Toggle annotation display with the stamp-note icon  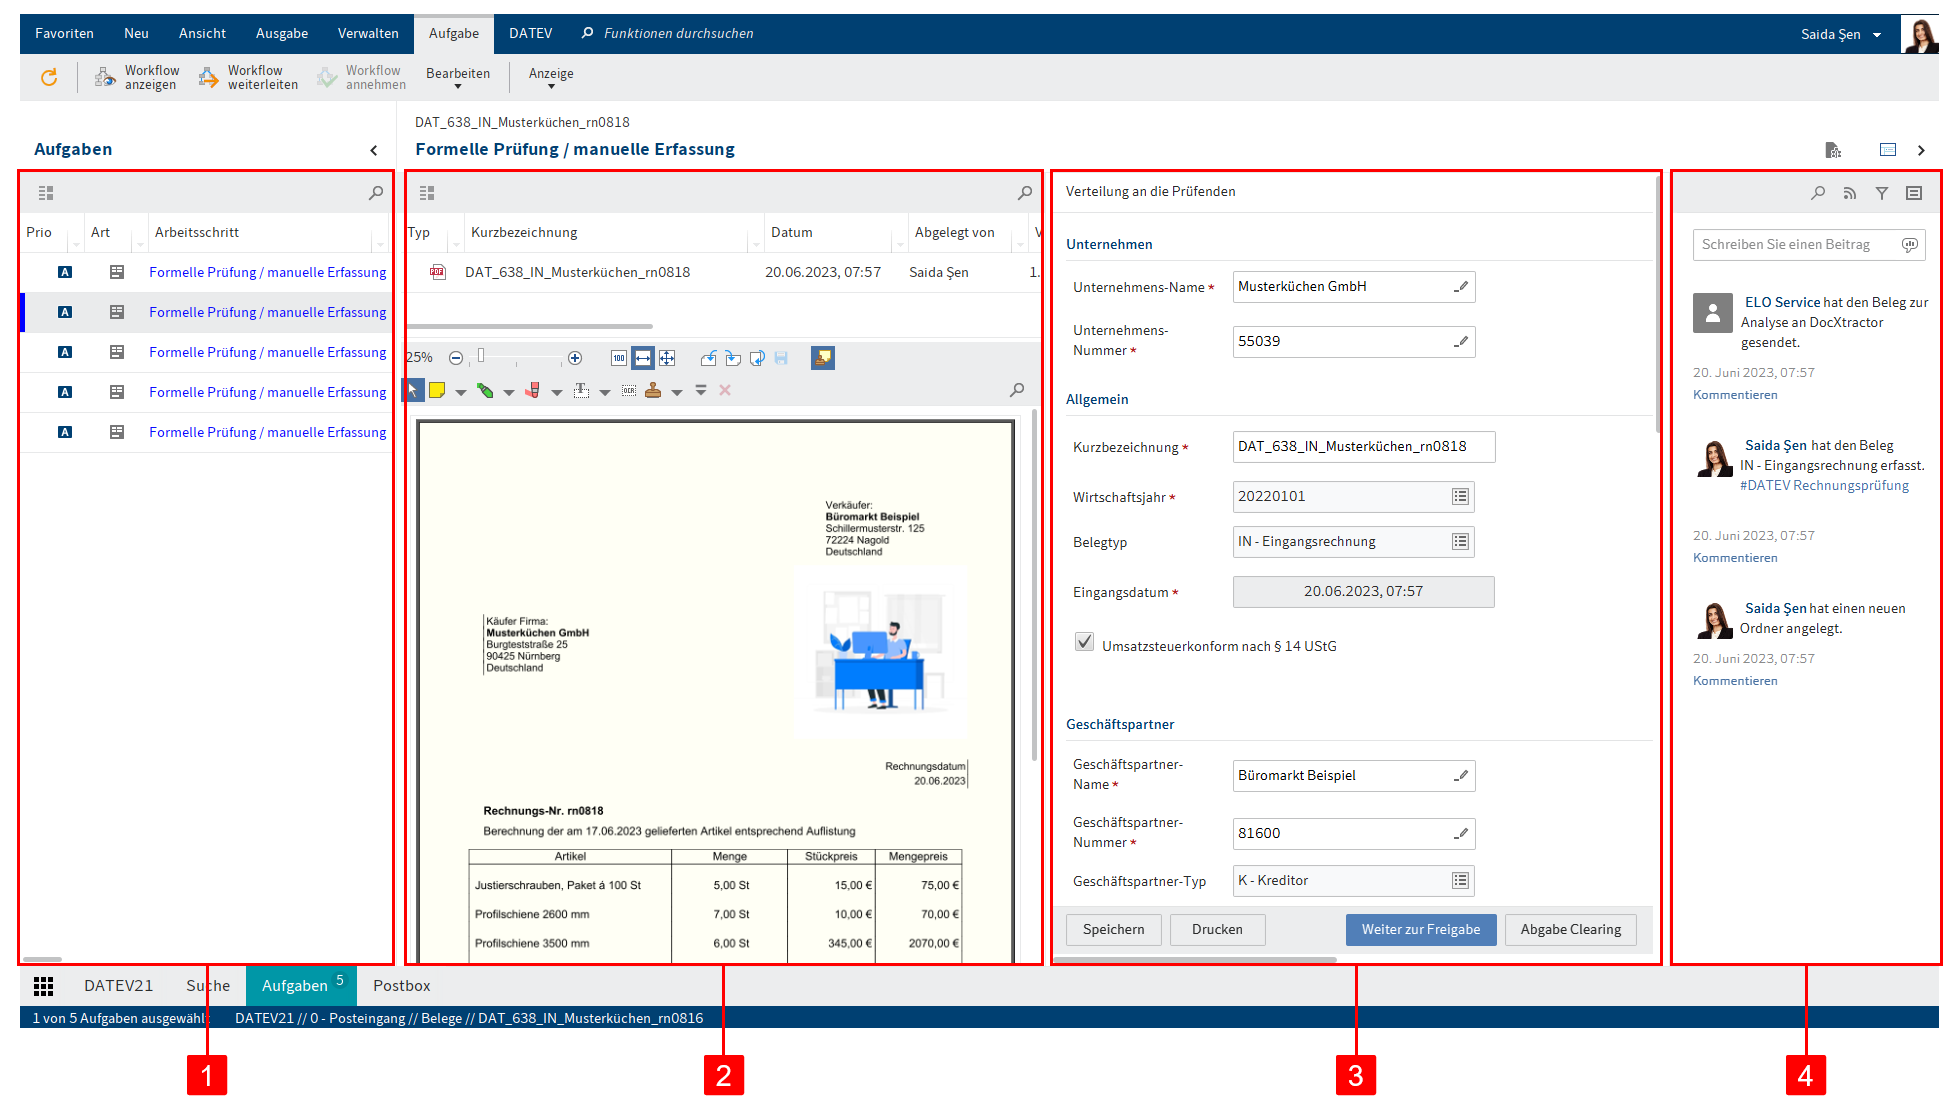[823, 358]
